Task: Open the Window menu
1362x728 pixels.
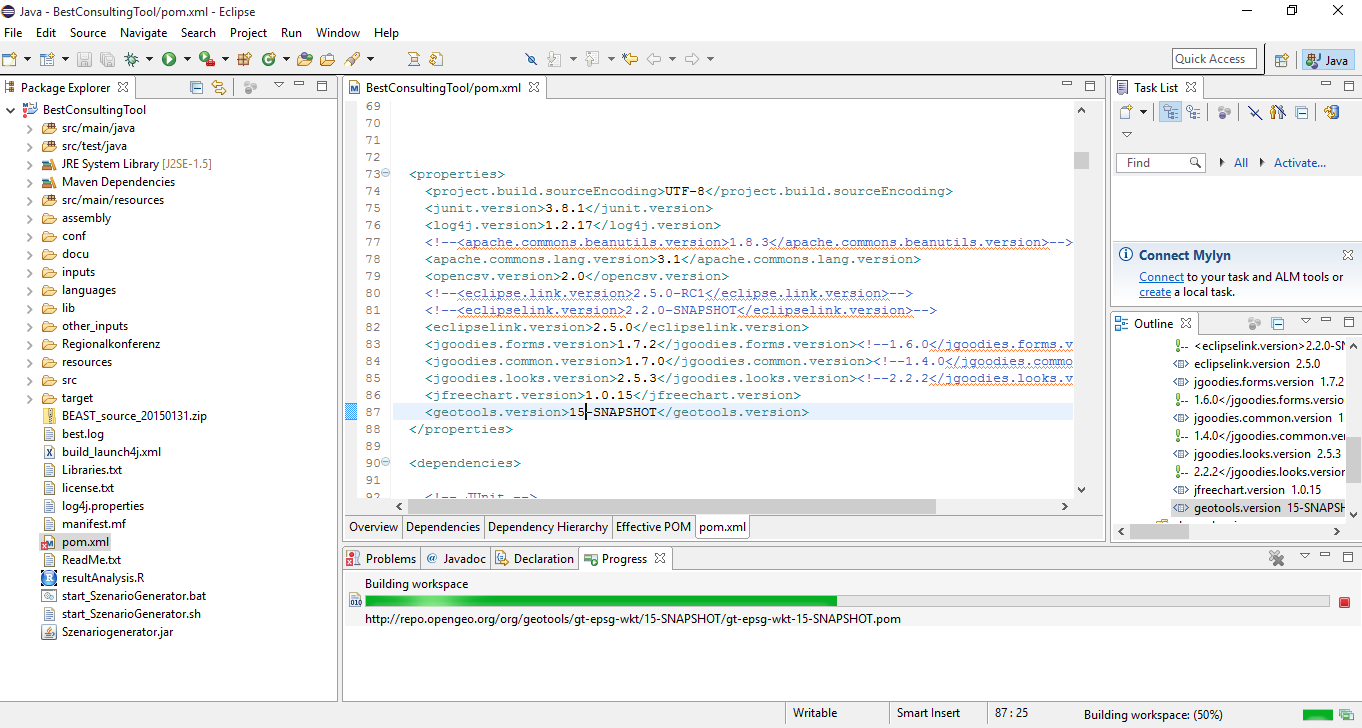Action: (338, 33)
